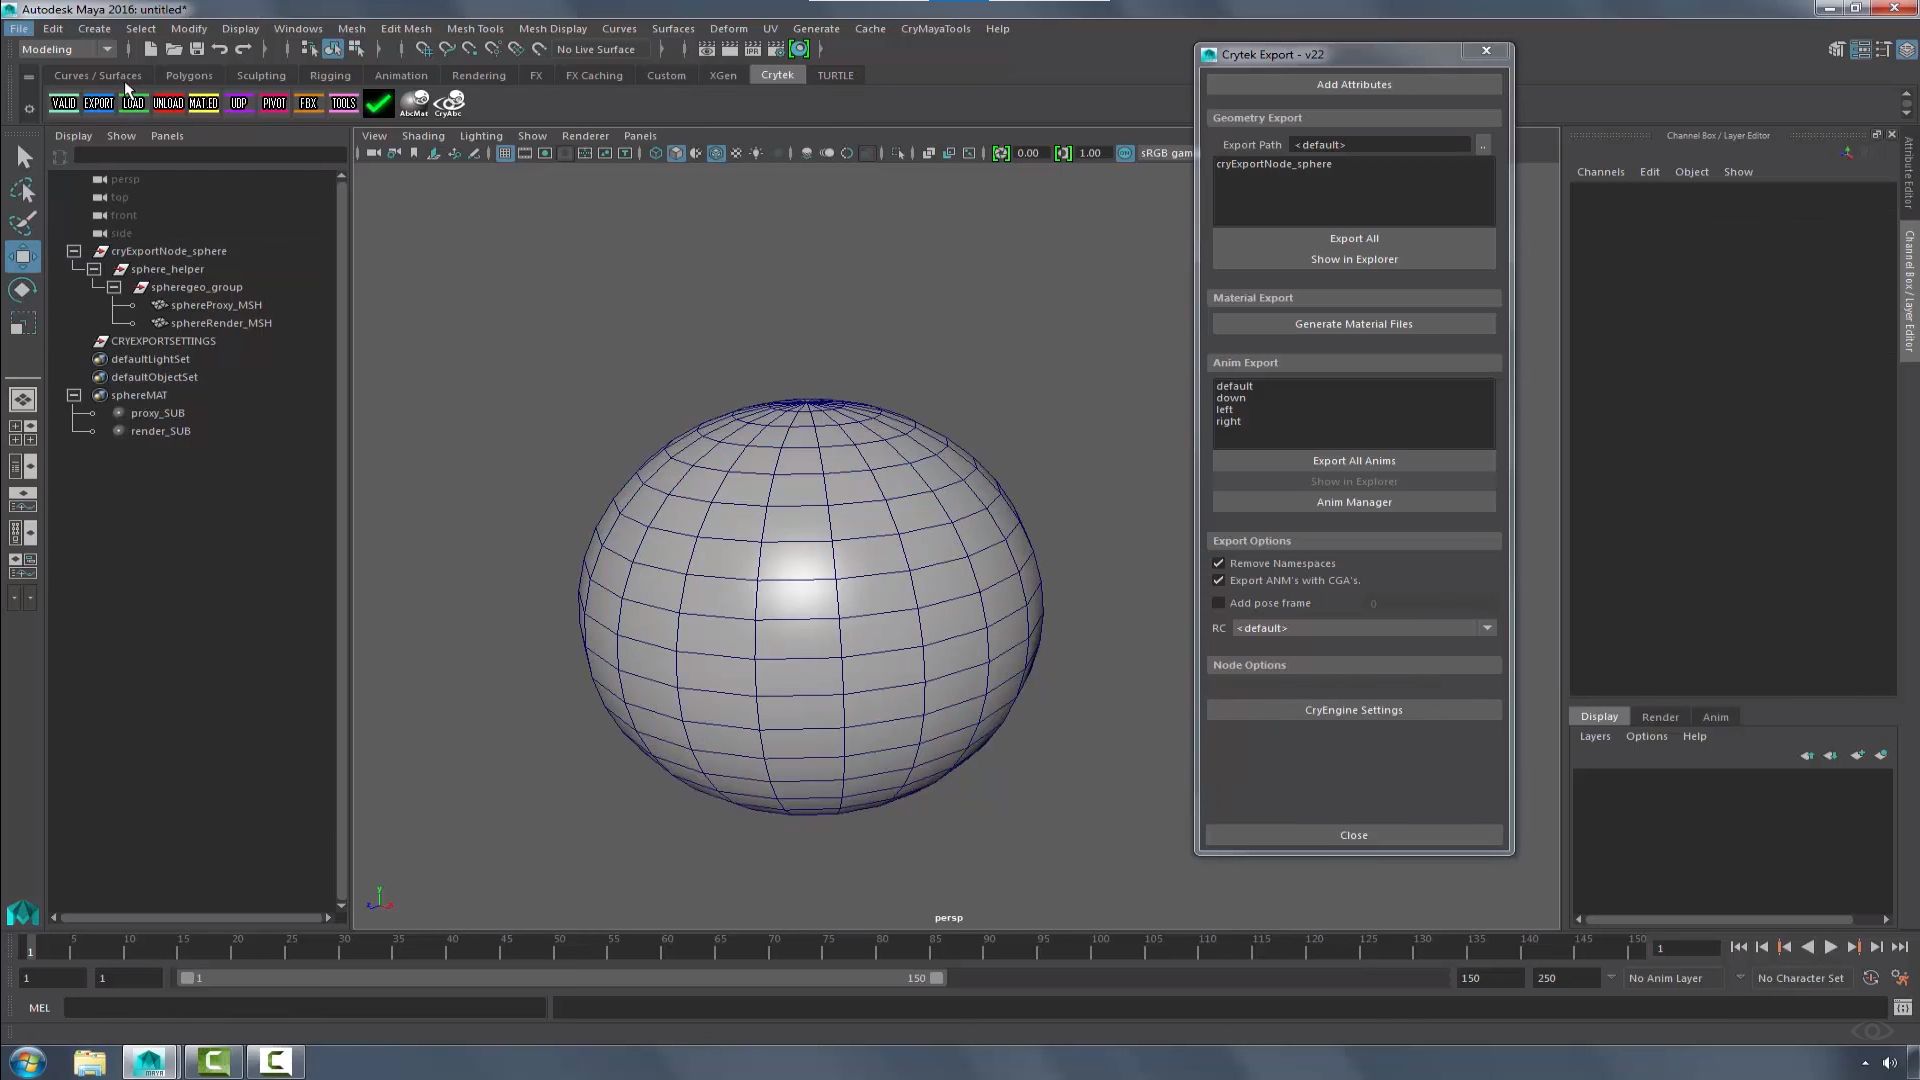Screen dimensions: 1920x1080
Task: Collapse the cryExportNode_sphere tree node
Action: pos(74,251)
